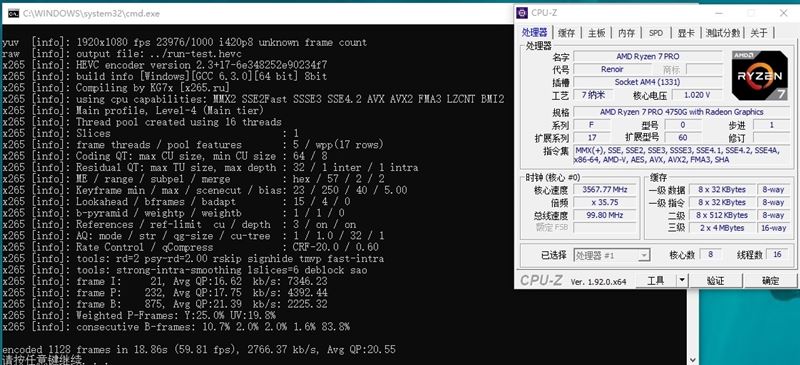Open the cmd.exe title bar icon

[x=13, y=14]
